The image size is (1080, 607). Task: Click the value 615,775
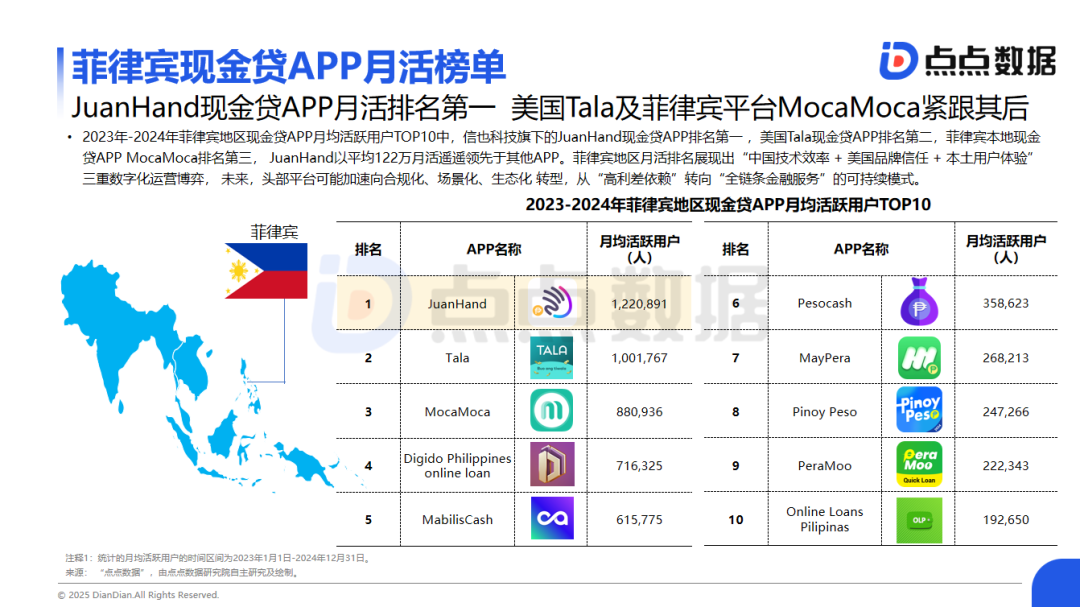[639, 519]
